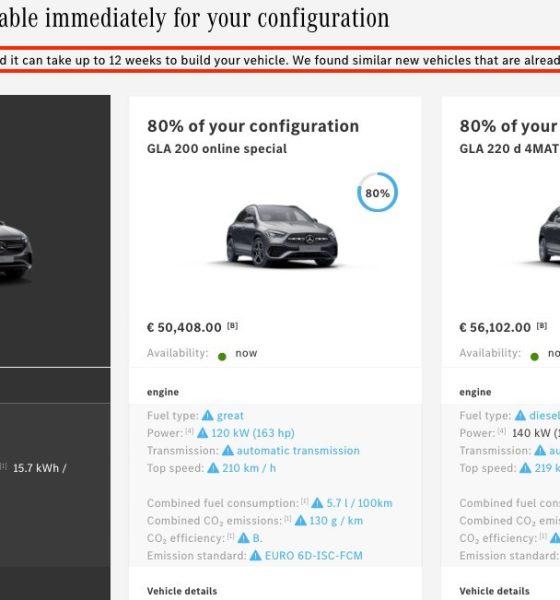The image size is (560, 600).
Task: Click warning triangle beside Fuel type great
Action: point(207,415)
